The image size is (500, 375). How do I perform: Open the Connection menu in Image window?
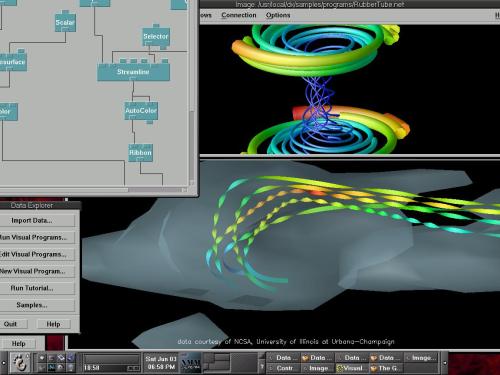(239, 15)
